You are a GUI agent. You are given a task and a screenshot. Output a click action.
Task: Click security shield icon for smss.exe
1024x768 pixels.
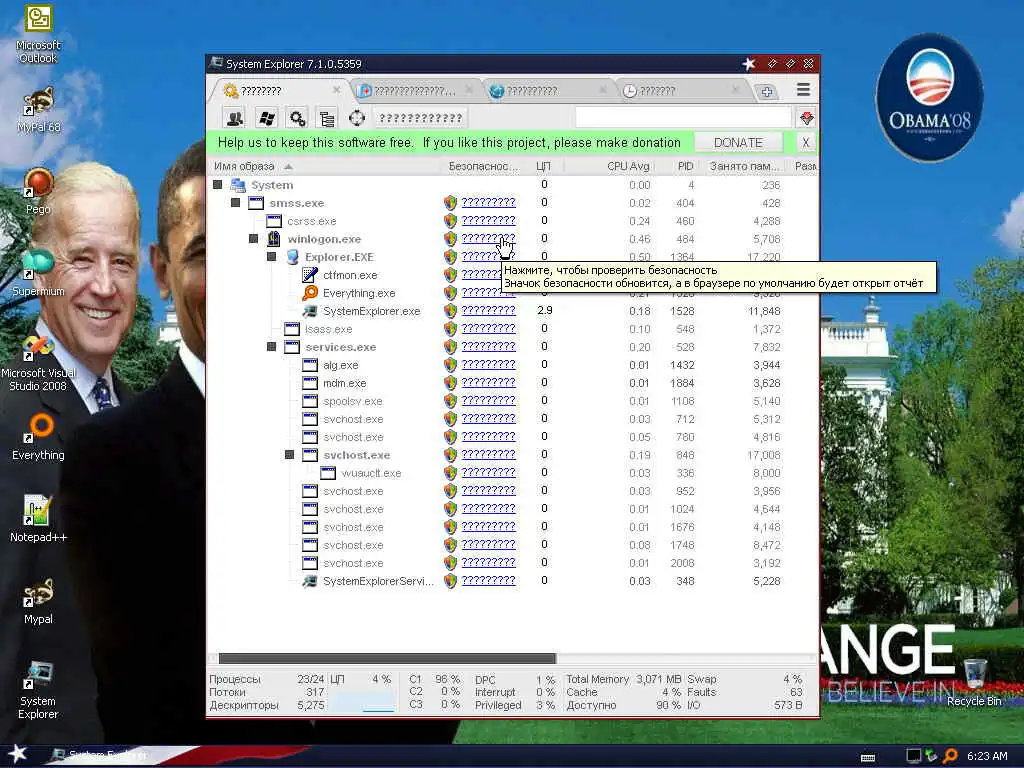coord(450,202)
